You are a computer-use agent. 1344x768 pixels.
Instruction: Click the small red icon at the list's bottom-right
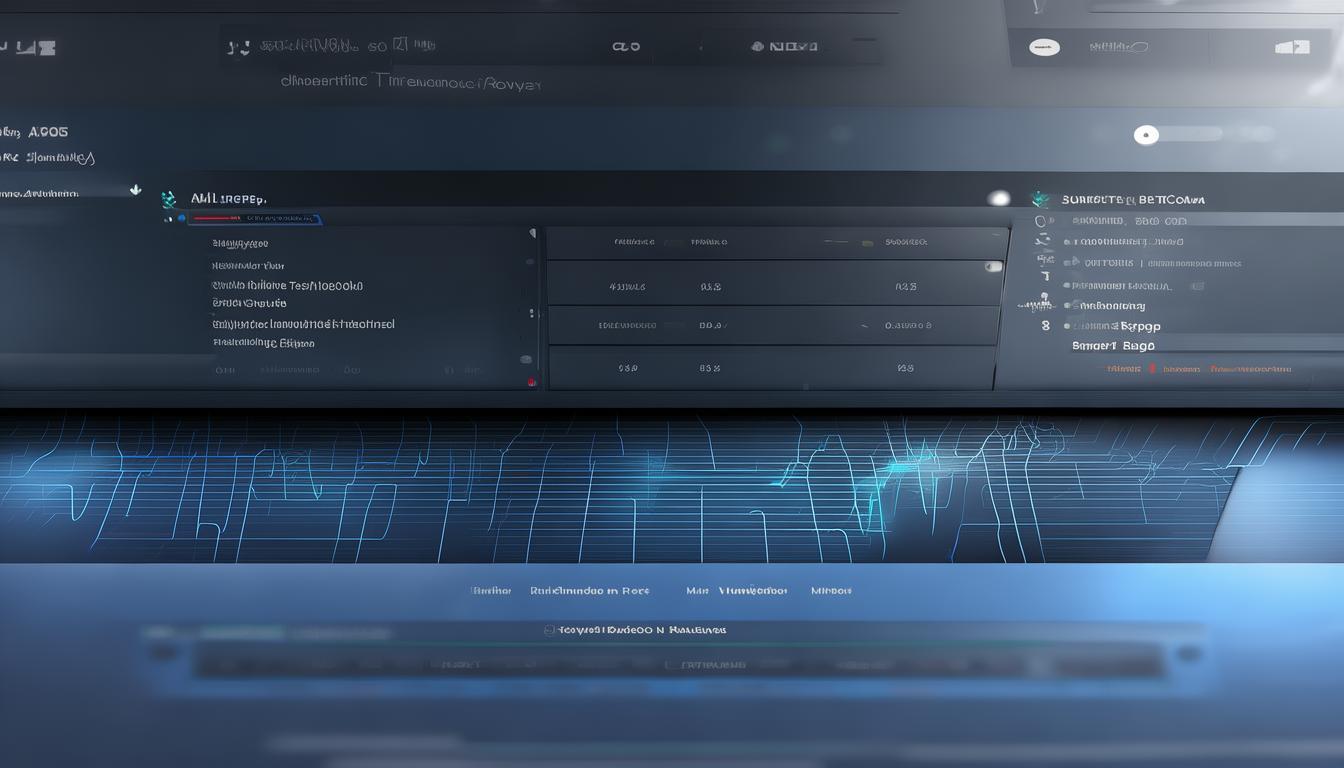point(532,381)
